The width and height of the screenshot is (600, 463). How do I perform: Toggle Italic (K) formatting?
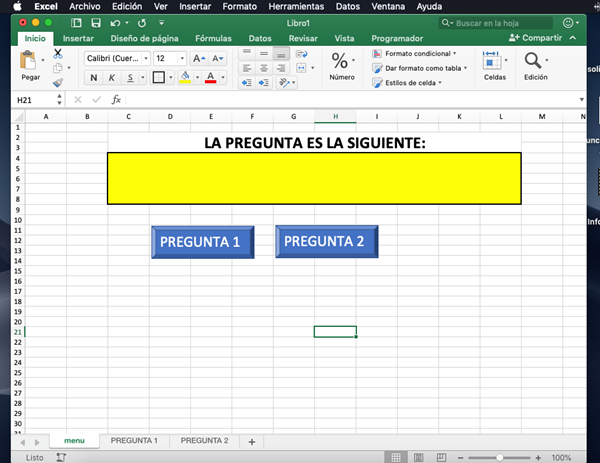112,78
